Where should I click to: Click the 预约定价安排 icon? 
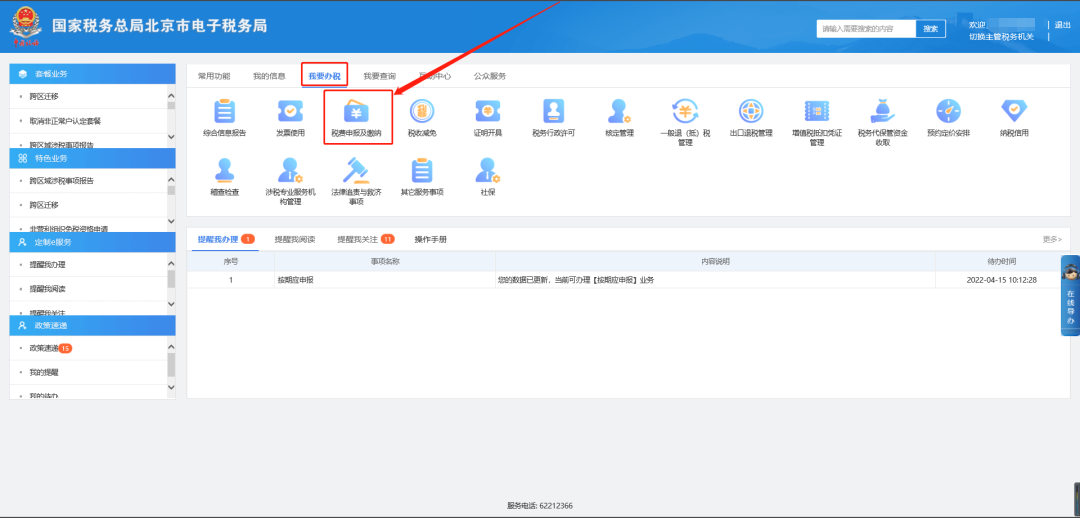tap(948, 112)
